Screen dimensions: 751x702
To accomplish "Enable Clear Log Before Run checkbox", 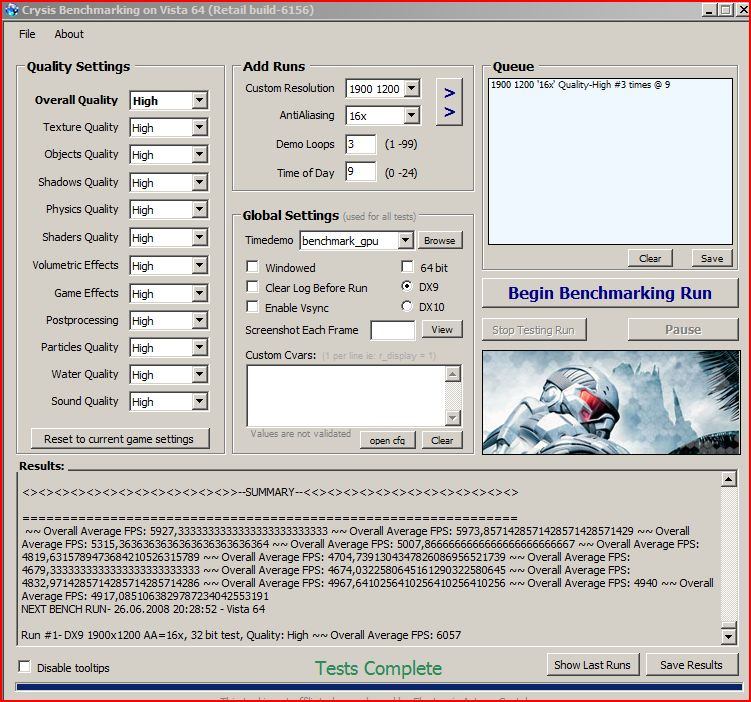I will point(252,287).
